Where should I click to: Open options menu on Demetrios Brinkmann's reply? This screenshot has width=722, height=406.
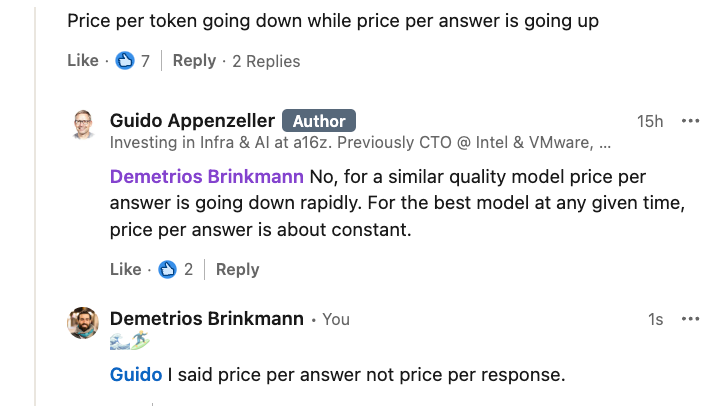[x=690, y=319]
